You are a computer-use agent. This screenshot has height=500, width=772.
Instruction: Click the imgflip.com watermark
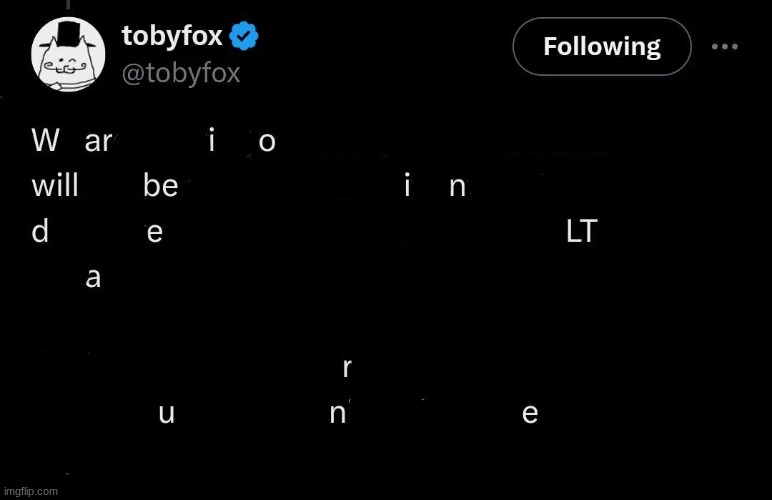tap(30, 491)
